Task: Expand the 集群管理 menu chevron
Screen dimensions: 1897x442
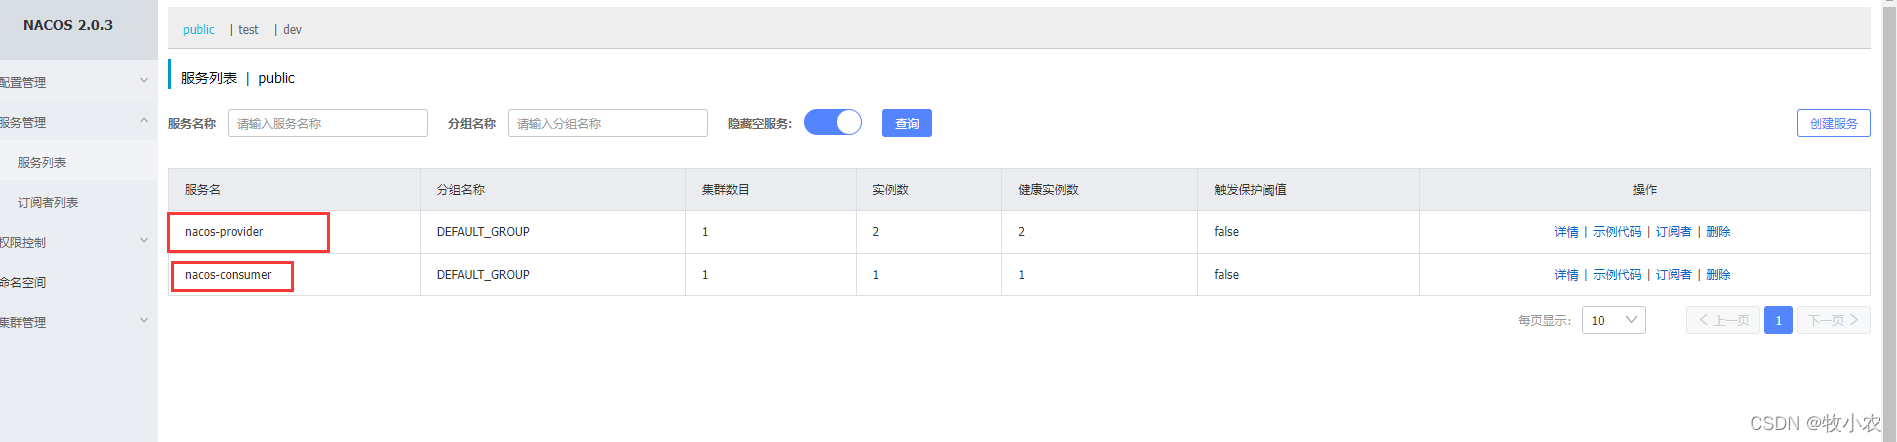Action: tap(144, 321)
